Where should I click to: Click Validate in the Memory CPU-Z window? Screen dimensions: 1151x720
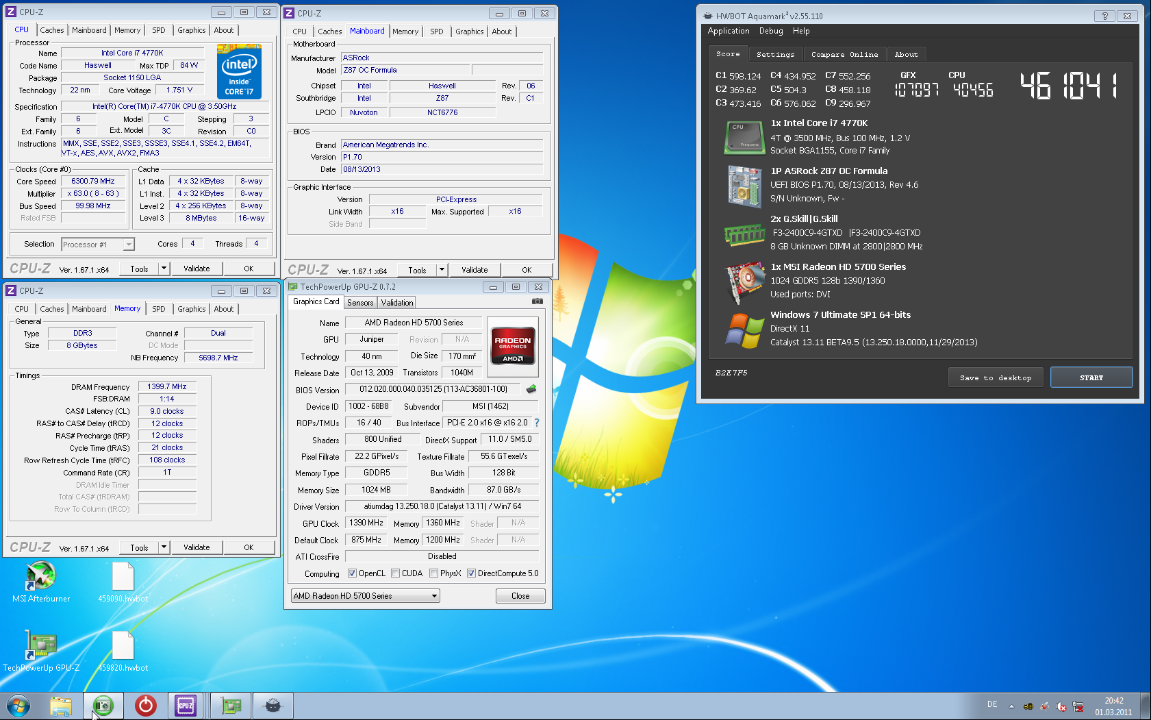coord(196,548)
